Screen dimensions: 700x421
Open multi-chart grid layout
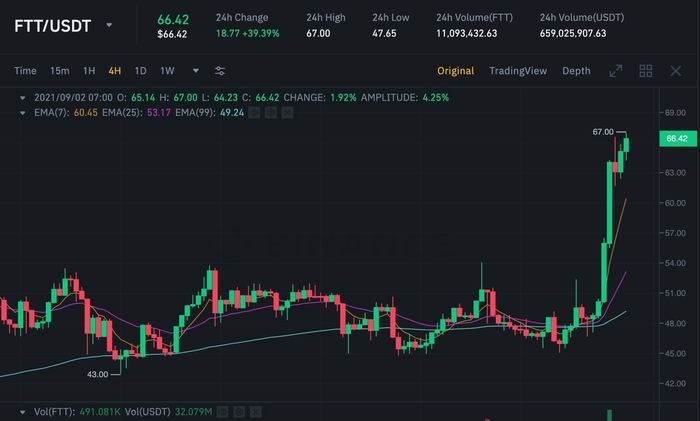pyautogui.click(x=646, y=71)
